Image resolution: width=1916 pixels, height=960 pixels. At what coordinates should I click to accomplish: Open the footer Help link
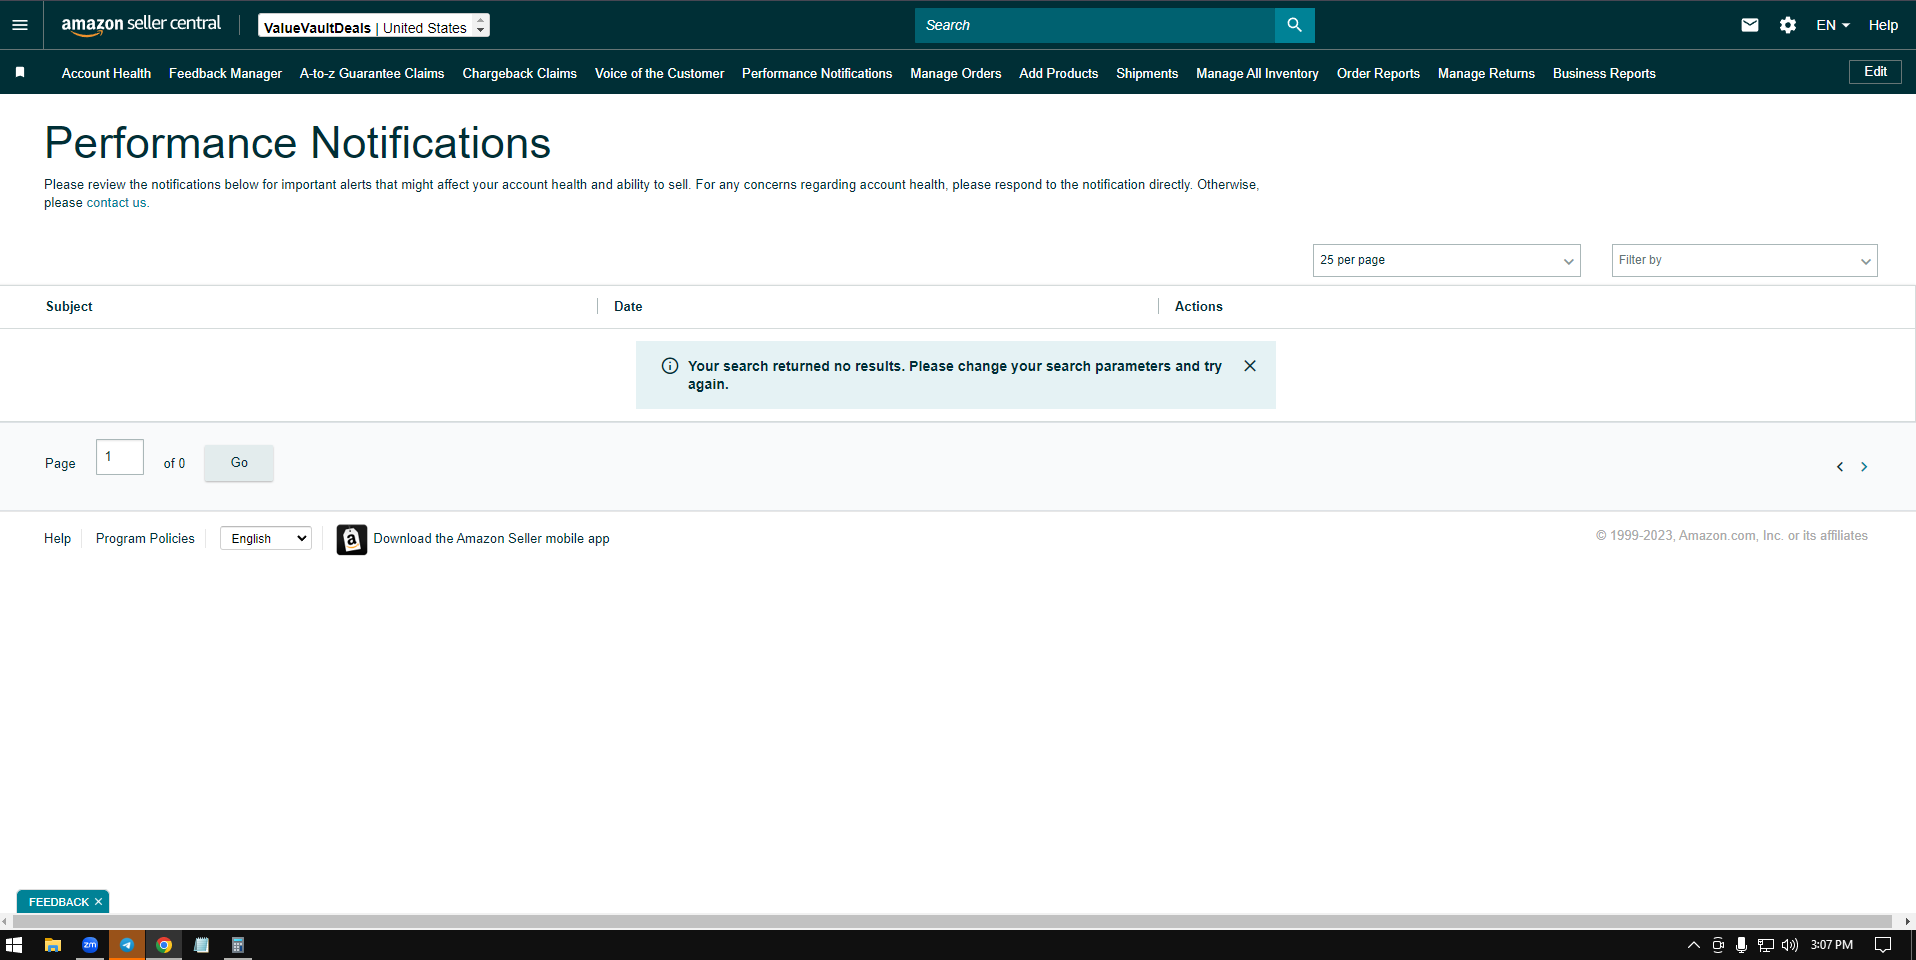click(57, 538)
